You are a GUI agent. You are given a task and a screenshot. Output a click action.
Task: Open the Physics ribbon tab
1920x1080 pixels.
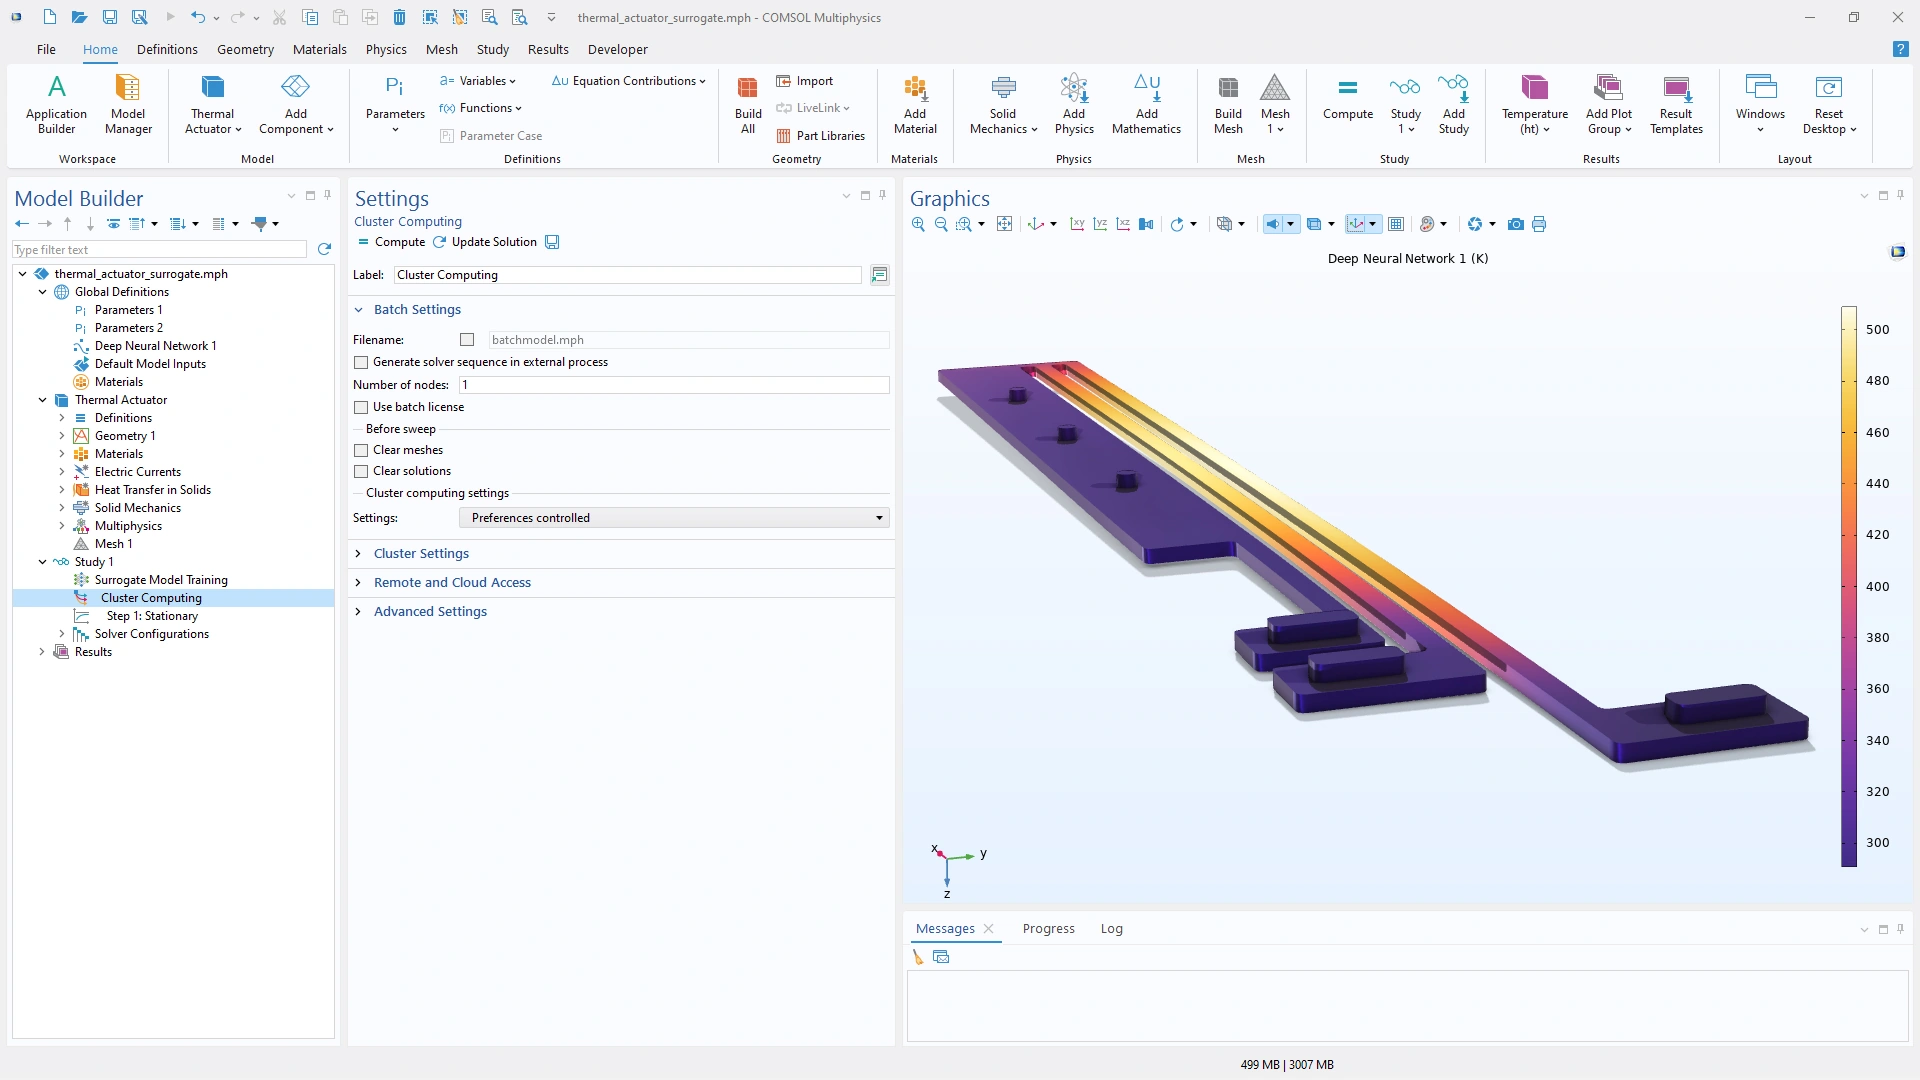(x=385, y=49)
